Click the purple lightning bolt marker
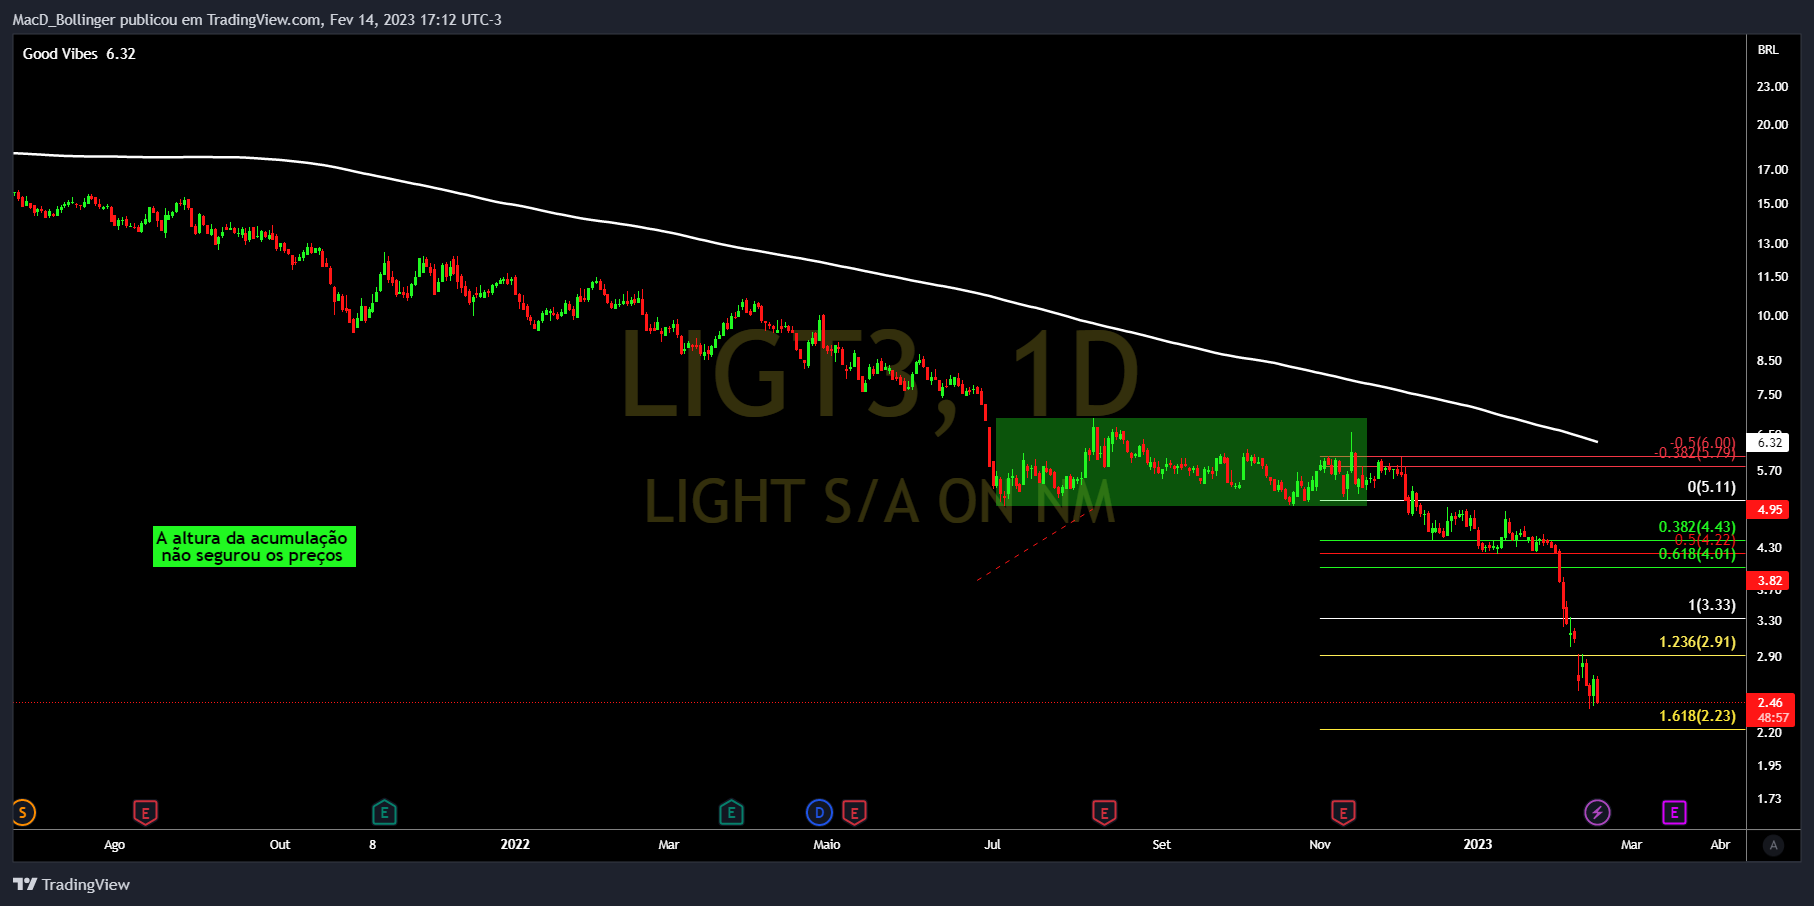 (x=1597, y=813)
